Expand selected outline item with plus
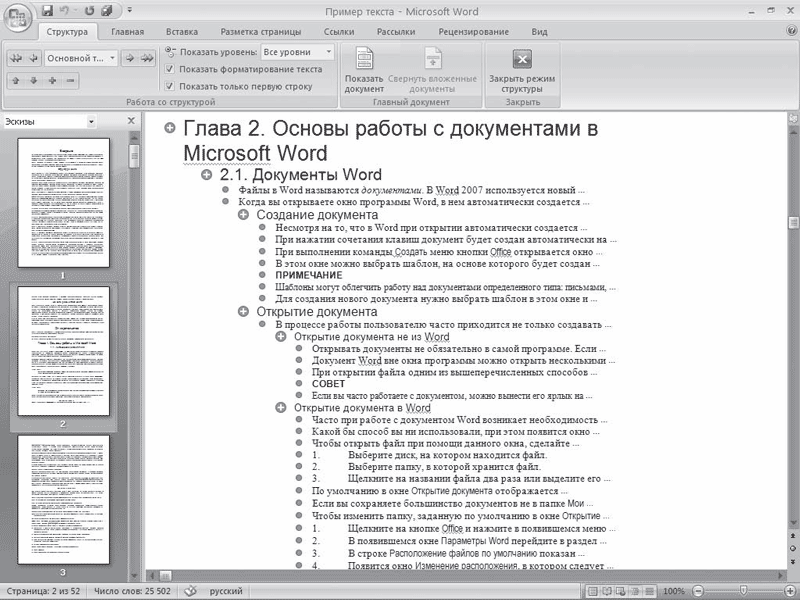Screen dimensions: 800x600 [x=52, y=81]
